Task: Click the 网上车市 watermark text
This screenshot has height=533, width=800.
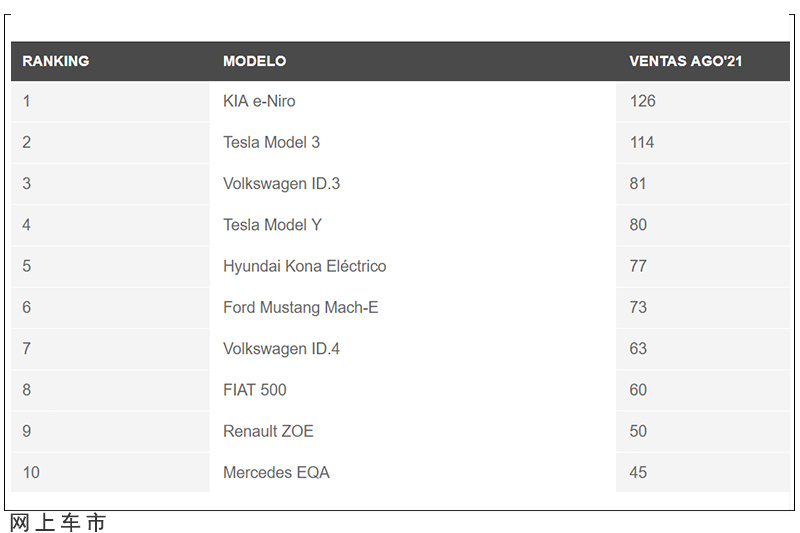Action: pyautogui.click(x=58, y=523)
